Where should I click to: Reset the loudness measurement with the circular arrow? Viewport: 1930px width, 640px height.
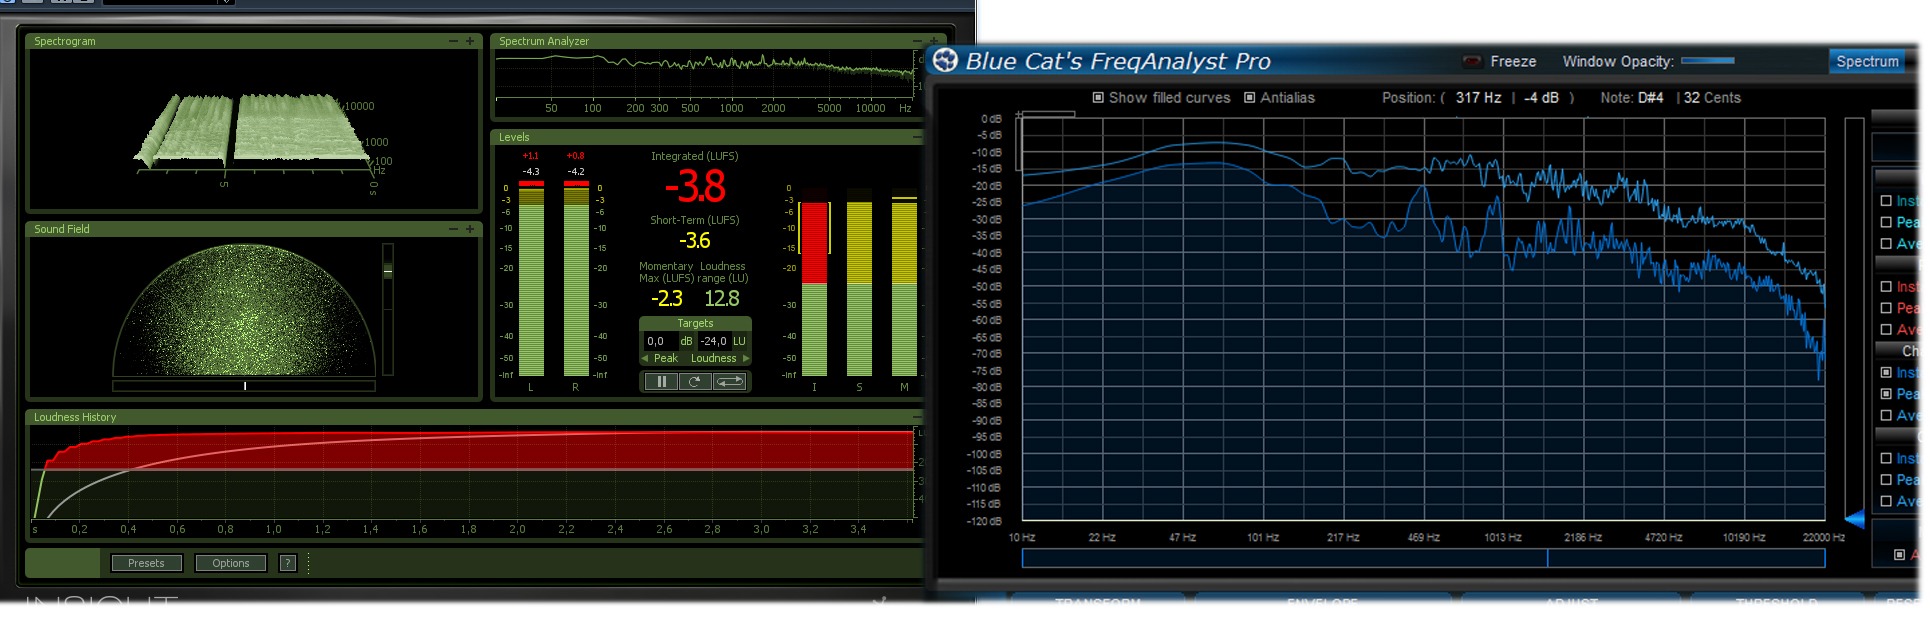click(694, 381)
